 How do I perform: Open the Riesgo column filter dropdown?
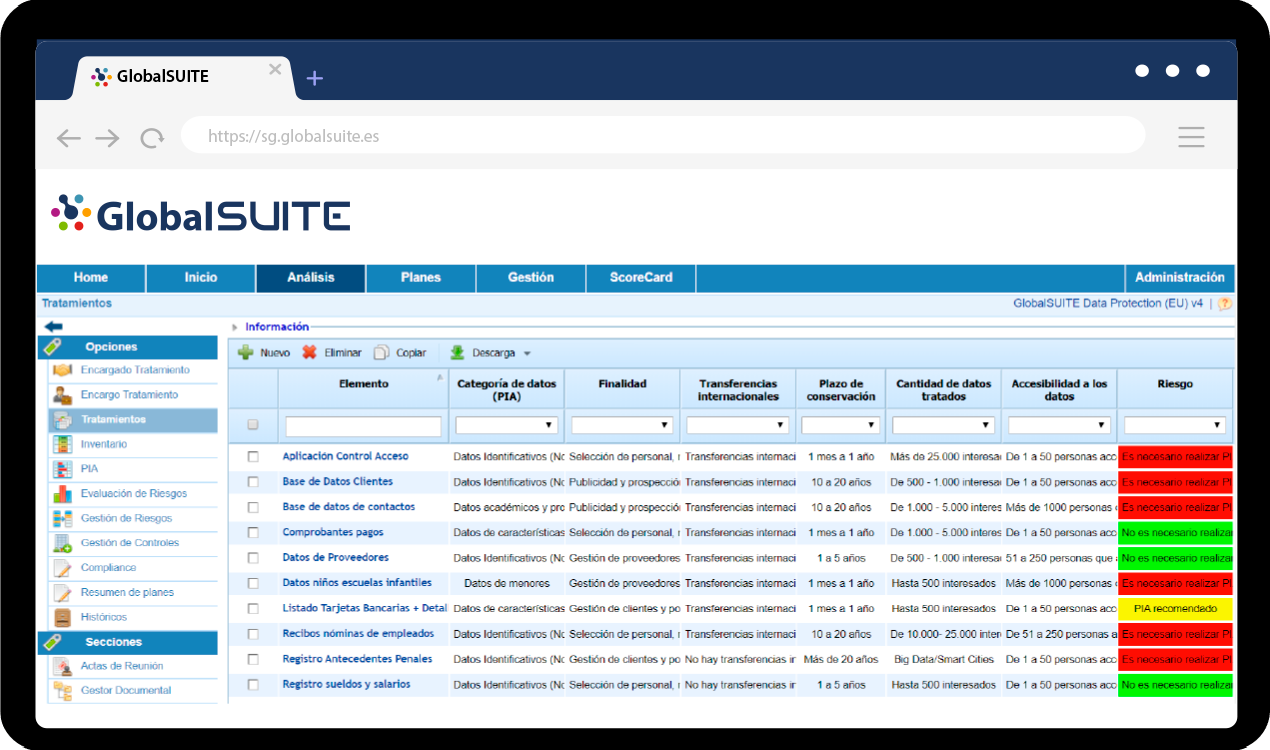[1175, 425]
